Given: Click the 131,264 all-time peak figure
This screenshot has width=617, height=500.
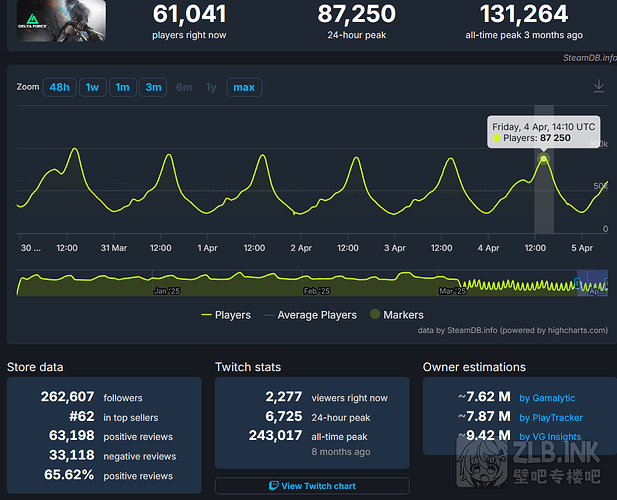Looking at the screenshot, I should pyautogui.click(x=524, y=14).
